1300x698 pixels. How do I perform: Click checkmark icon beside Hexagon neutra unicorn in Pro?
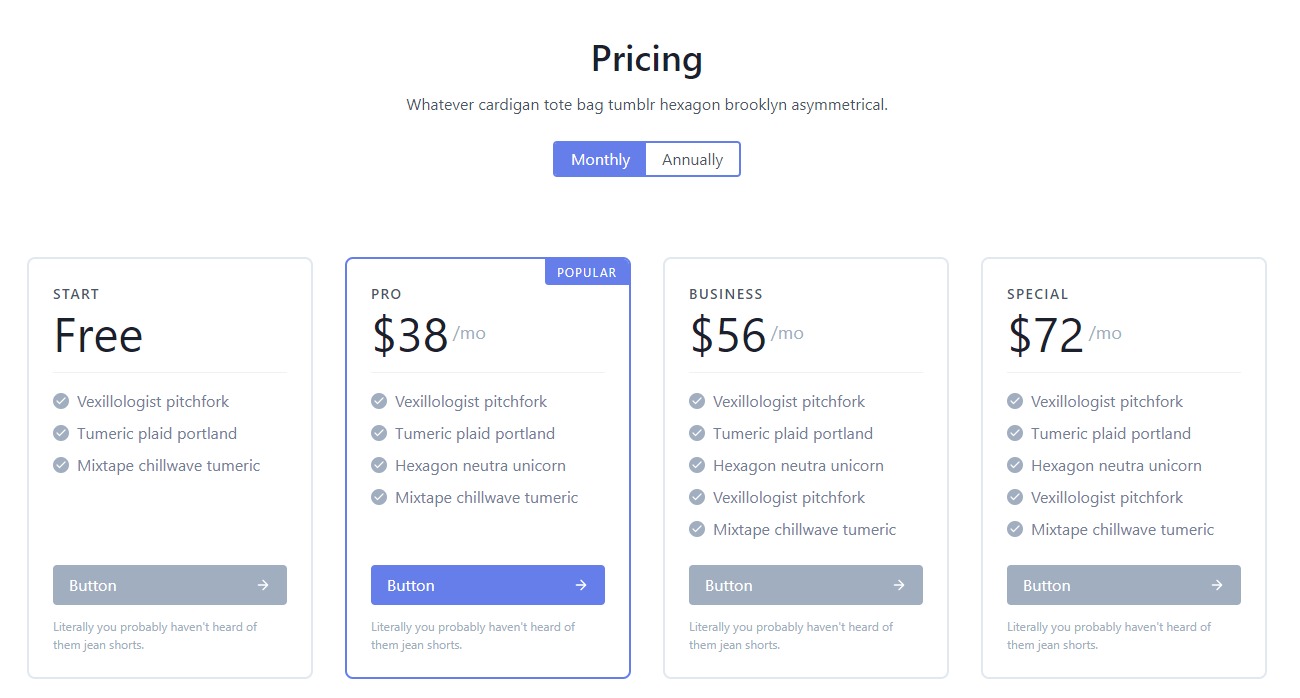tap(379, 465)
